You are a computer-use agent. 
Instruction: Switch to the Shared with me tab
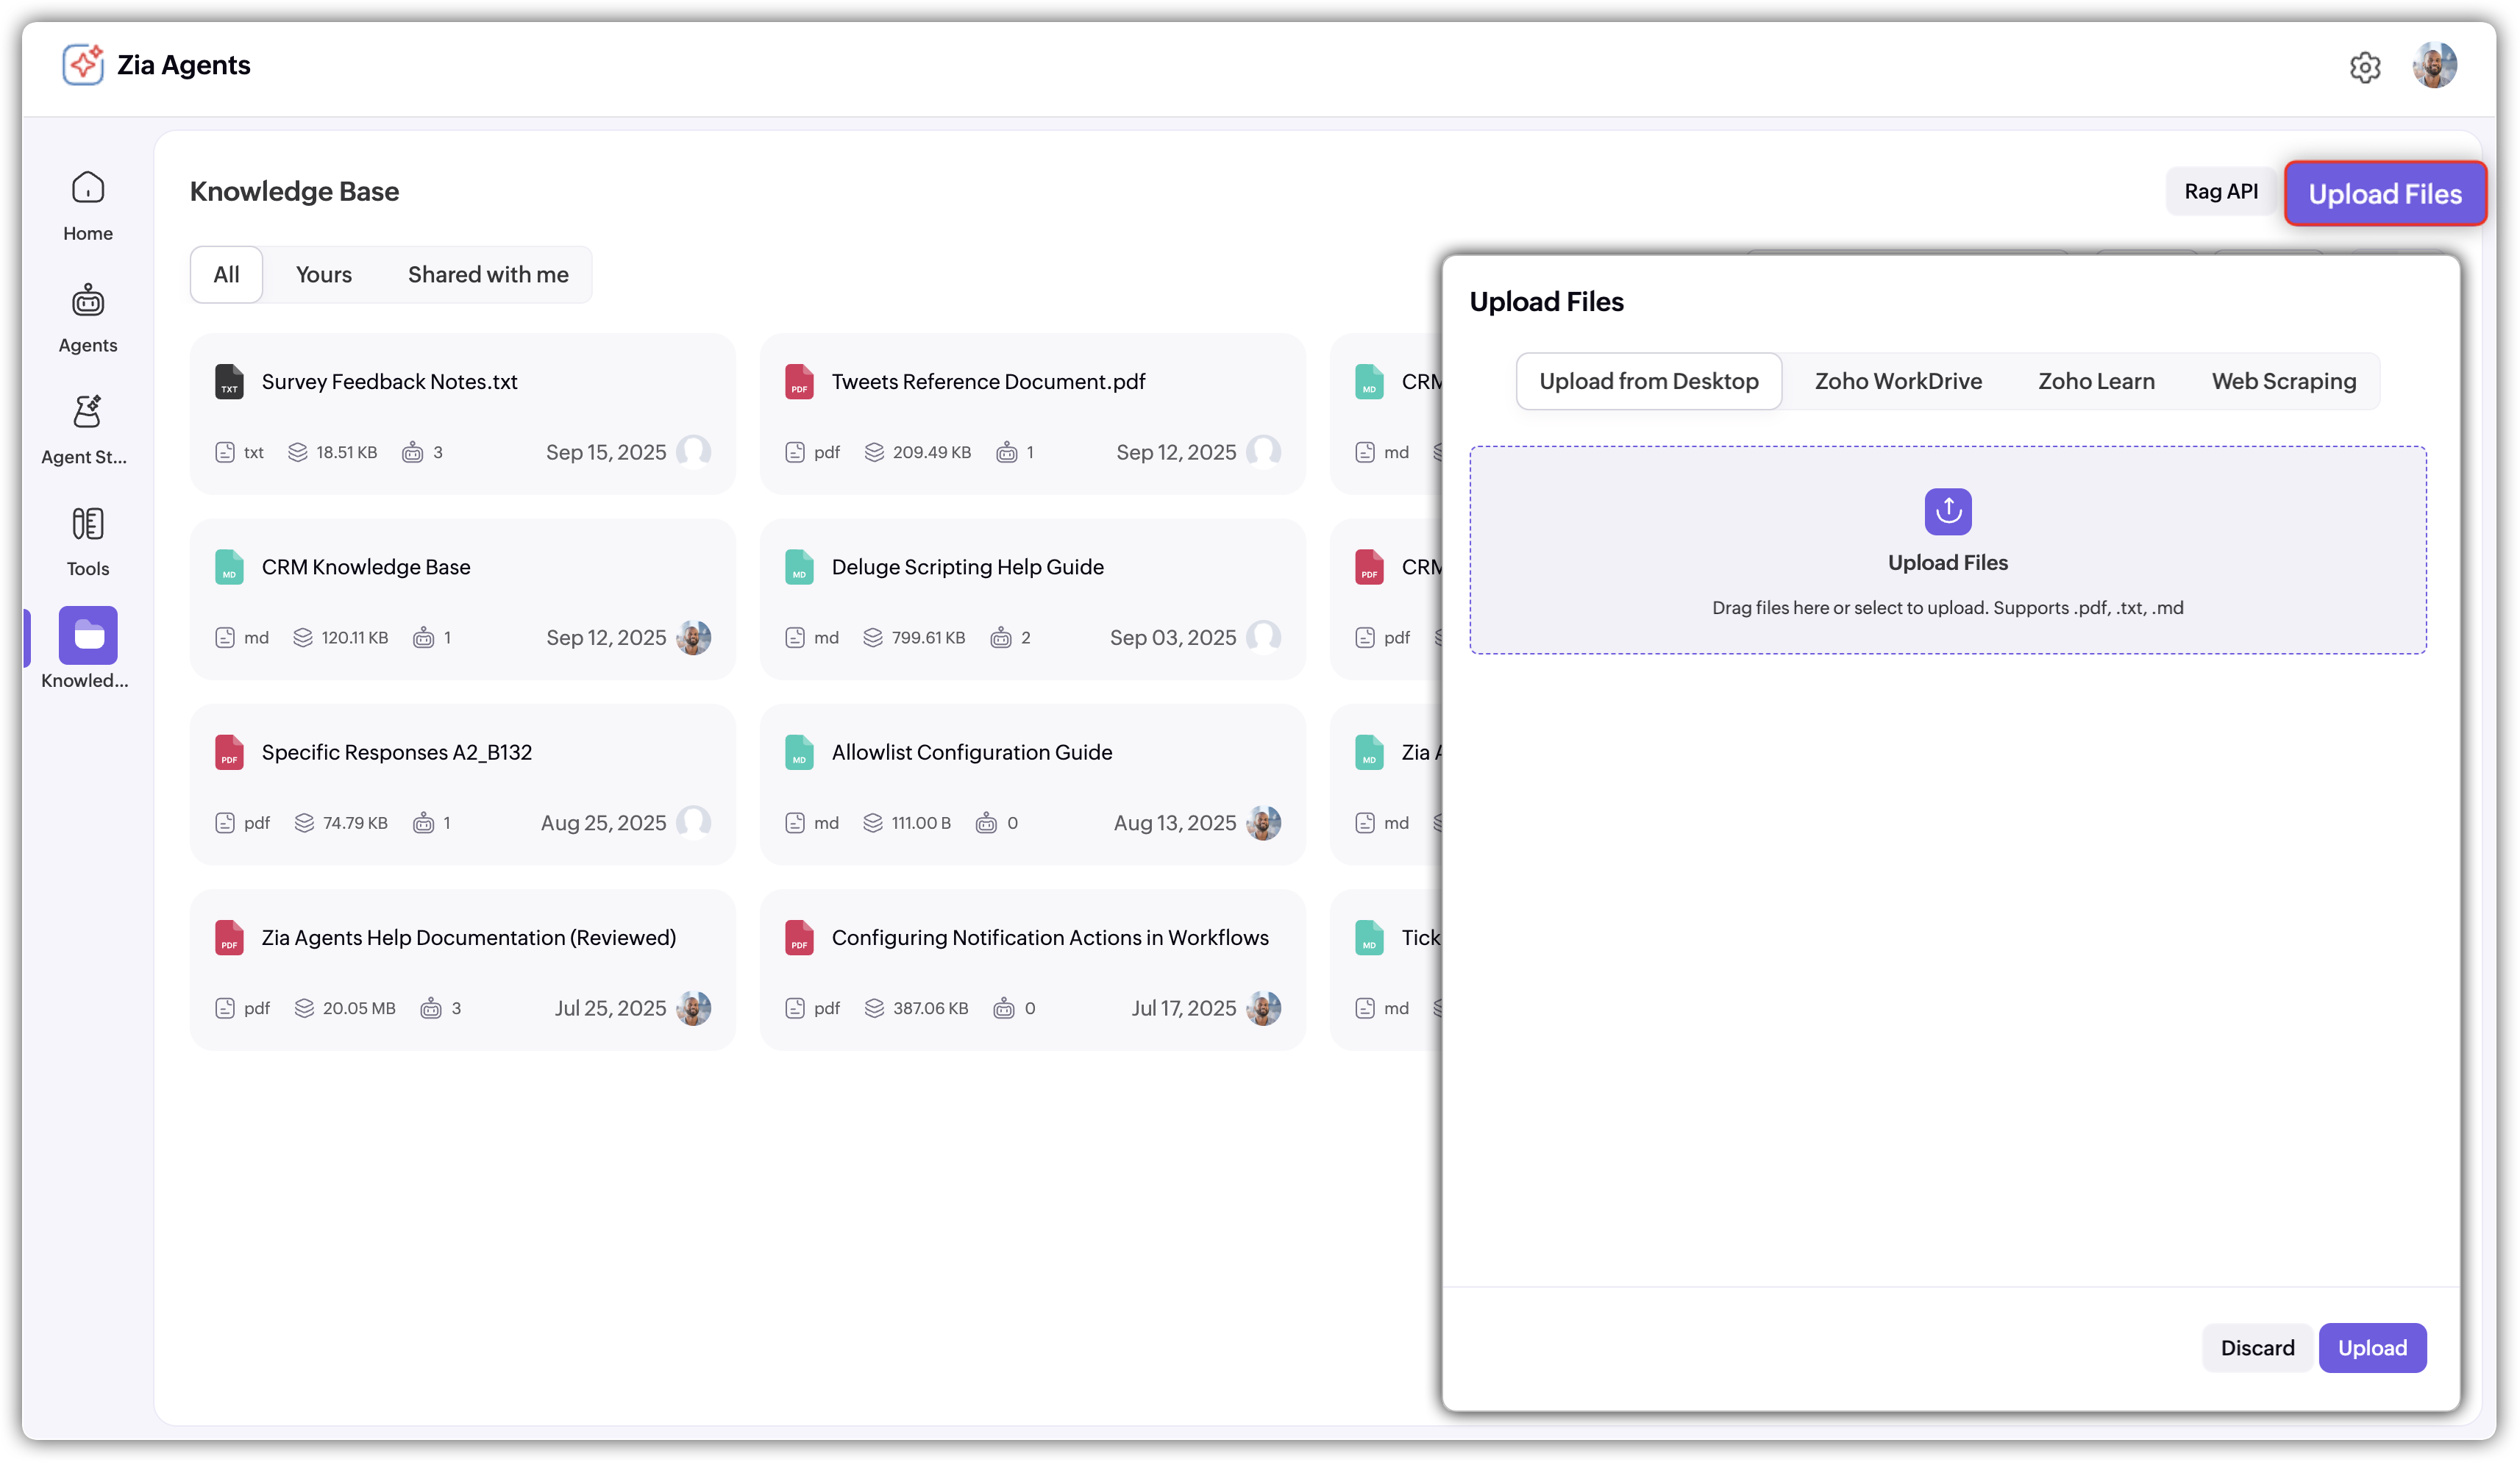coord(488,274)
